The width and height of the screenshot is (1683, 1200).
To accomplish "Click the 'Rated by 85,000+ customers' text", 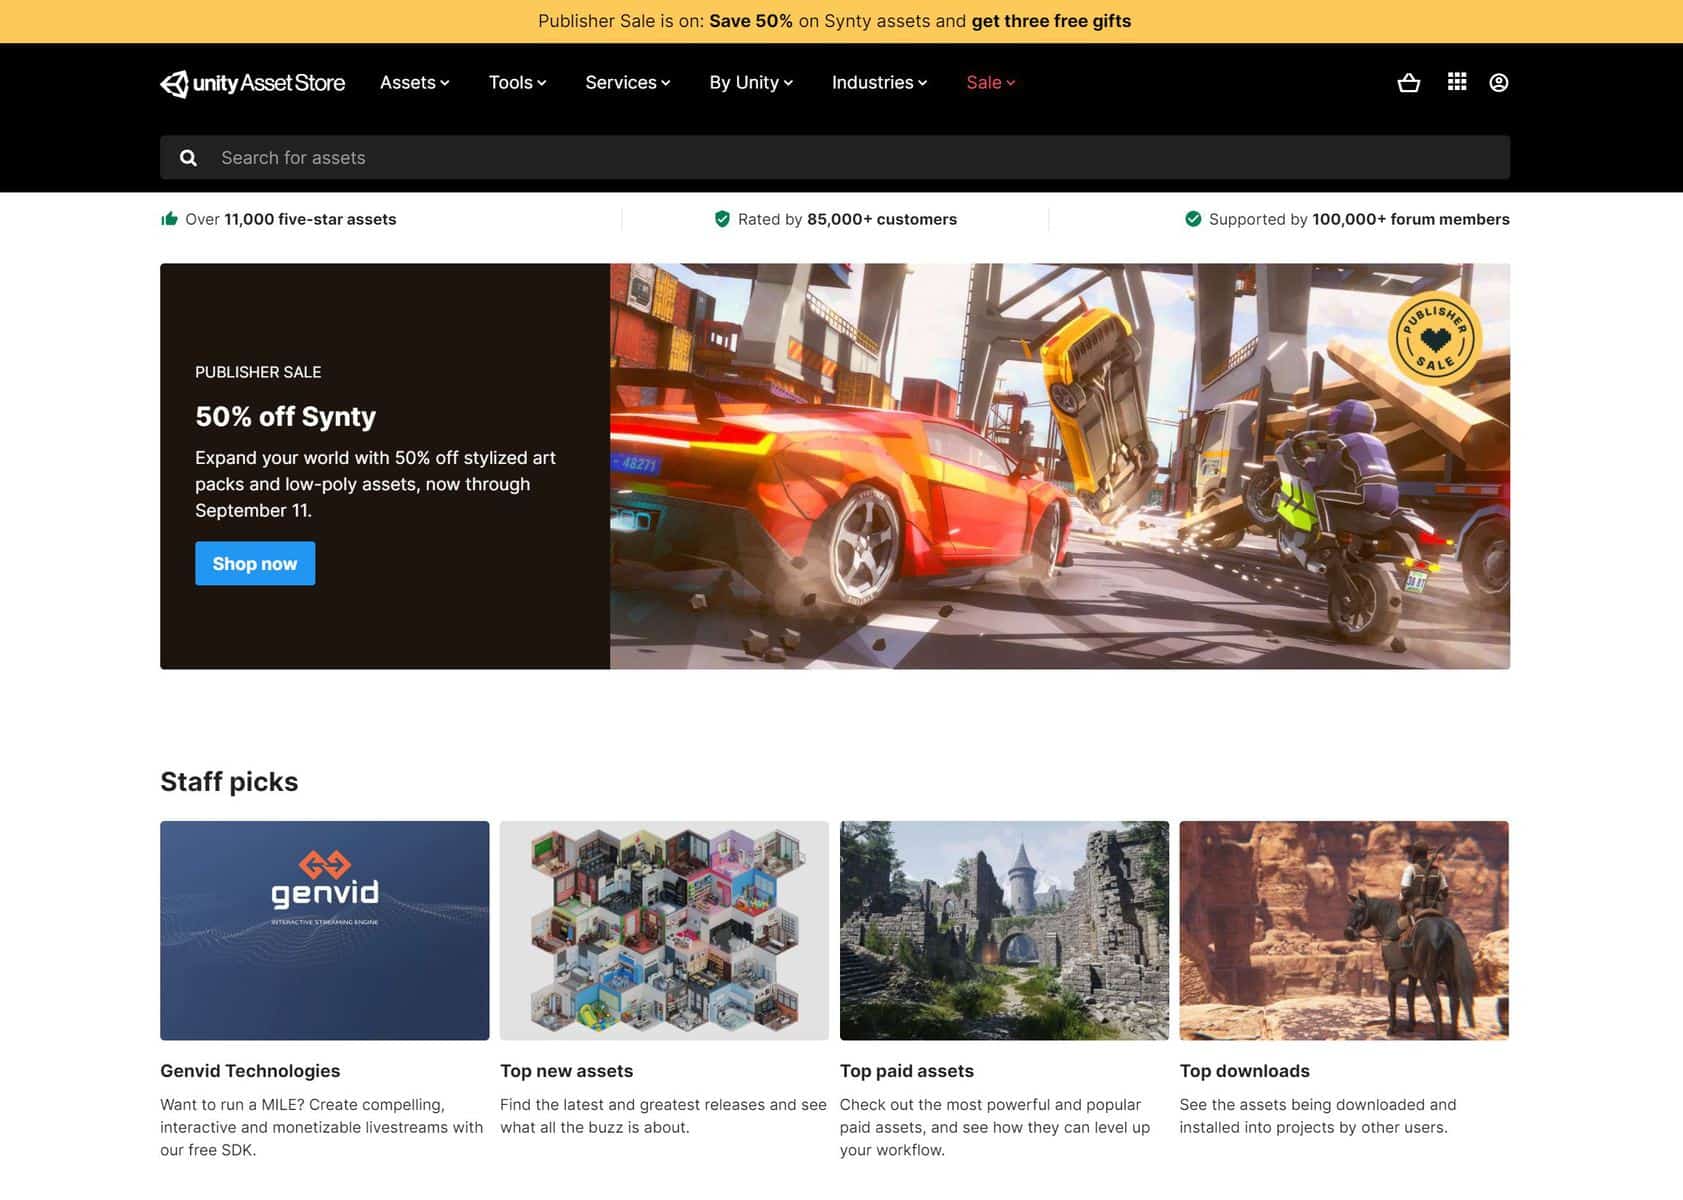I will click(x=847, y=219).
